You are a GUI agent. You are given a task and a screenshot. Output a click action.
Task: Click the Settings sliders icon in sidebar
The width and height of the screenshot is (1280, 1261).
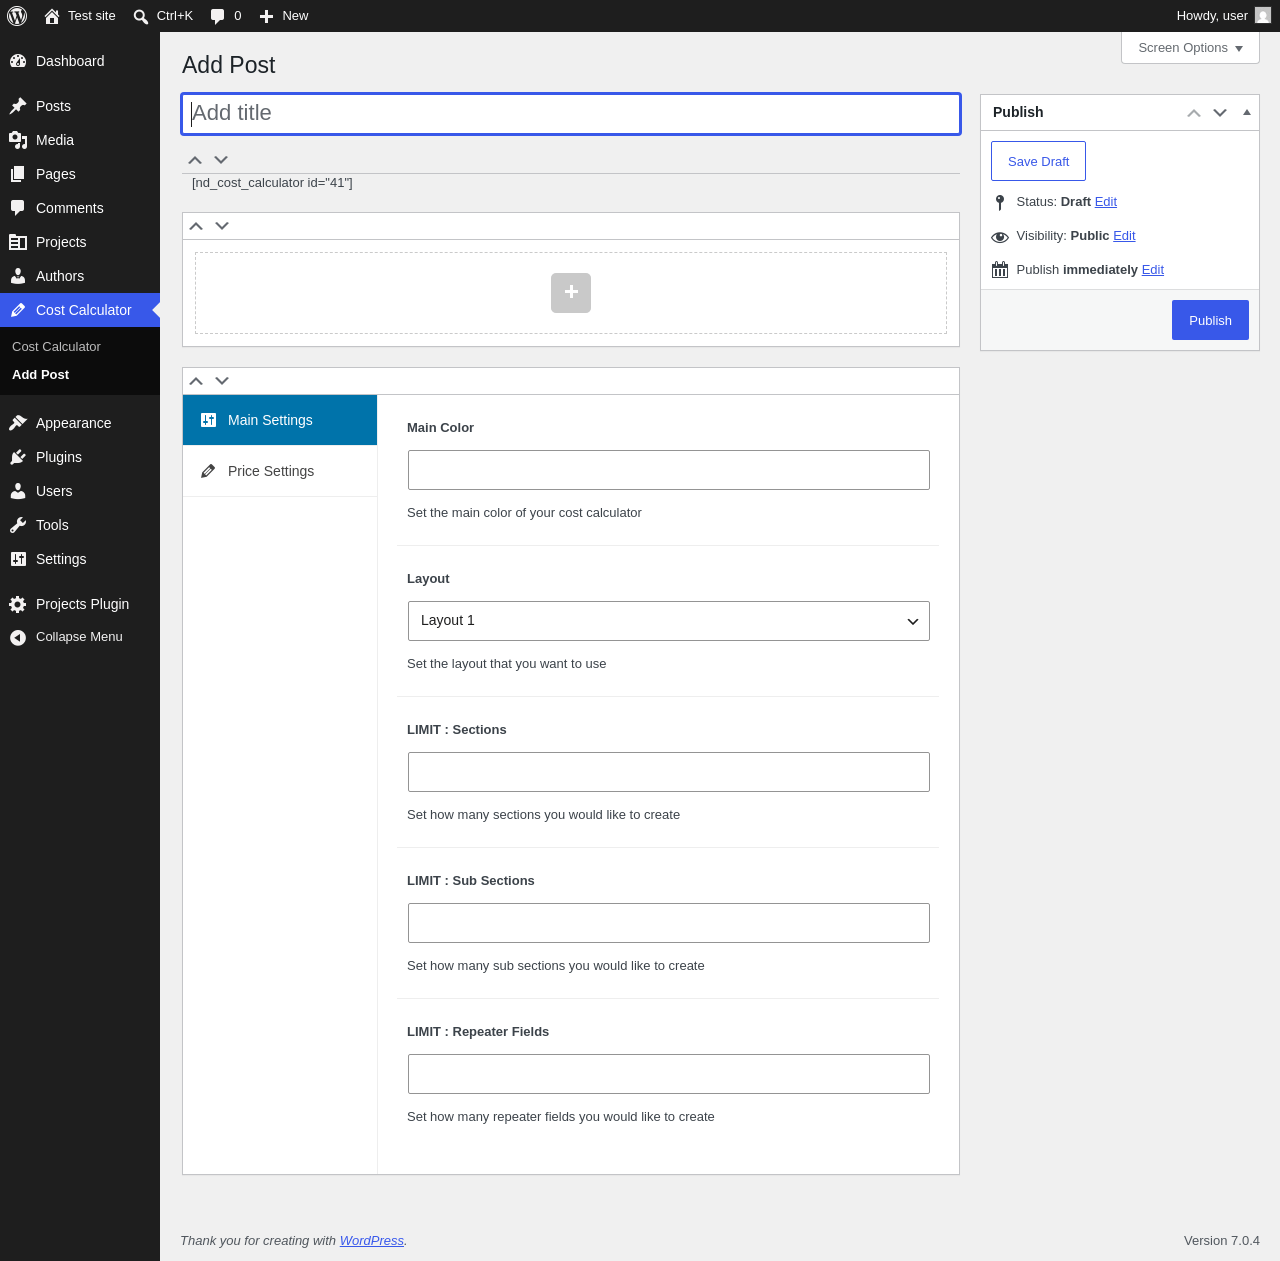[18, 559]
